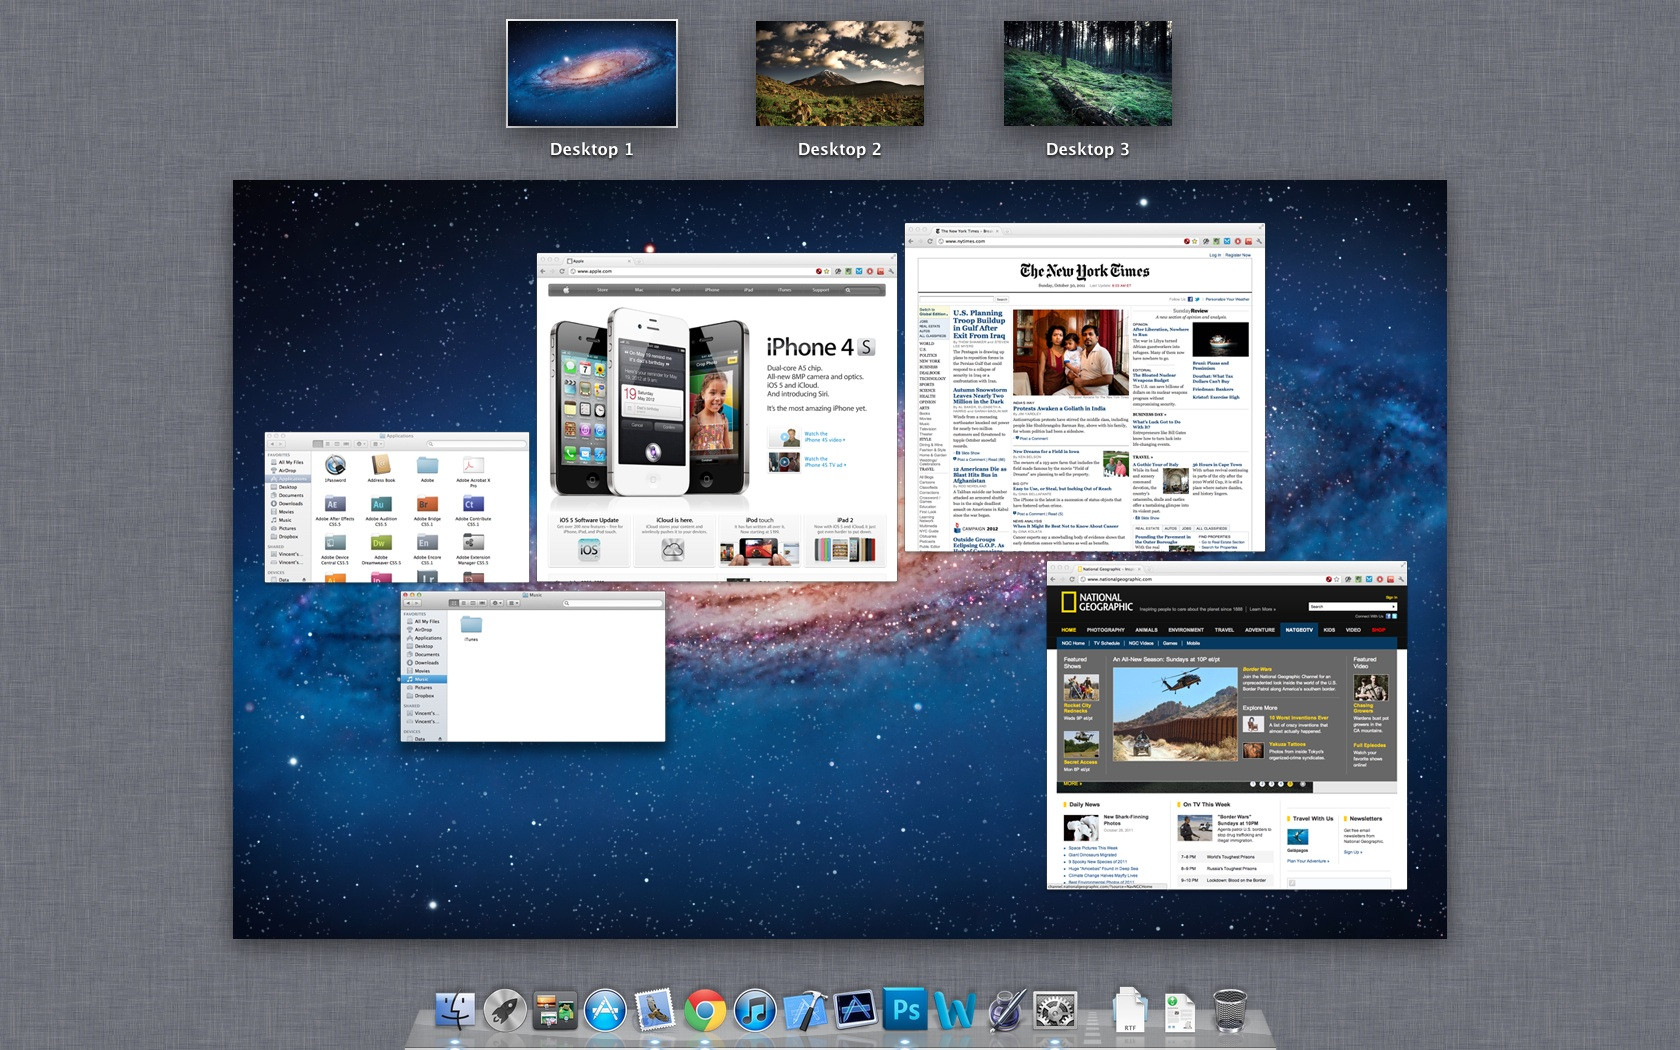1680x1050 pixels.
Task: Open action gear dropdown in Music window toolbar
Action: [x=496, y=603]
